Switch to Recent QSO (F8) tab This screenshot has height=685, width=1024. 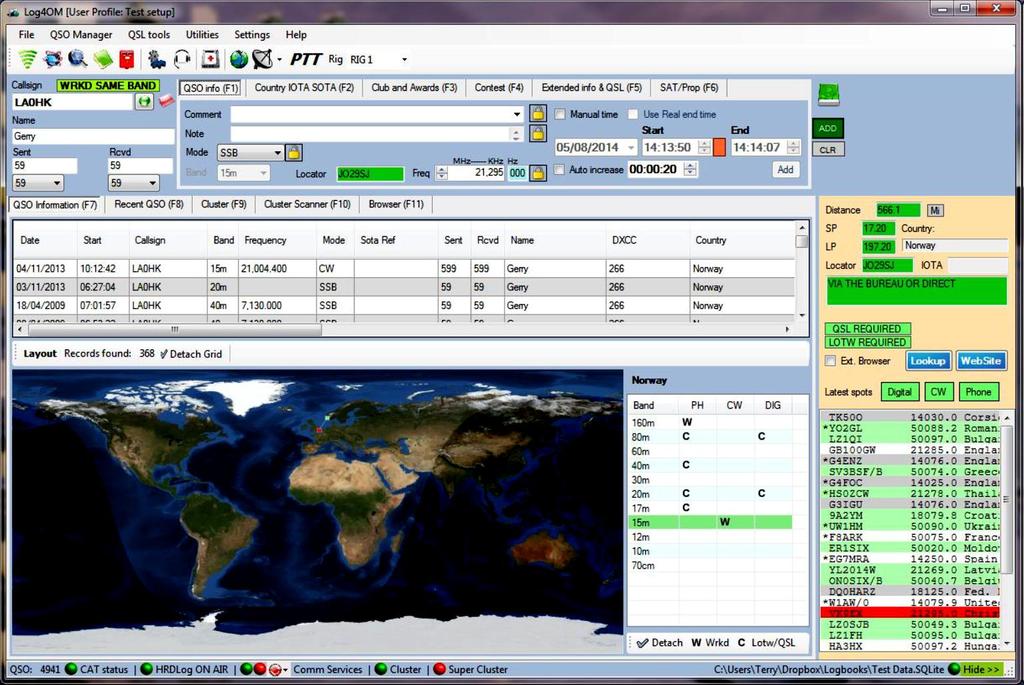149,204
